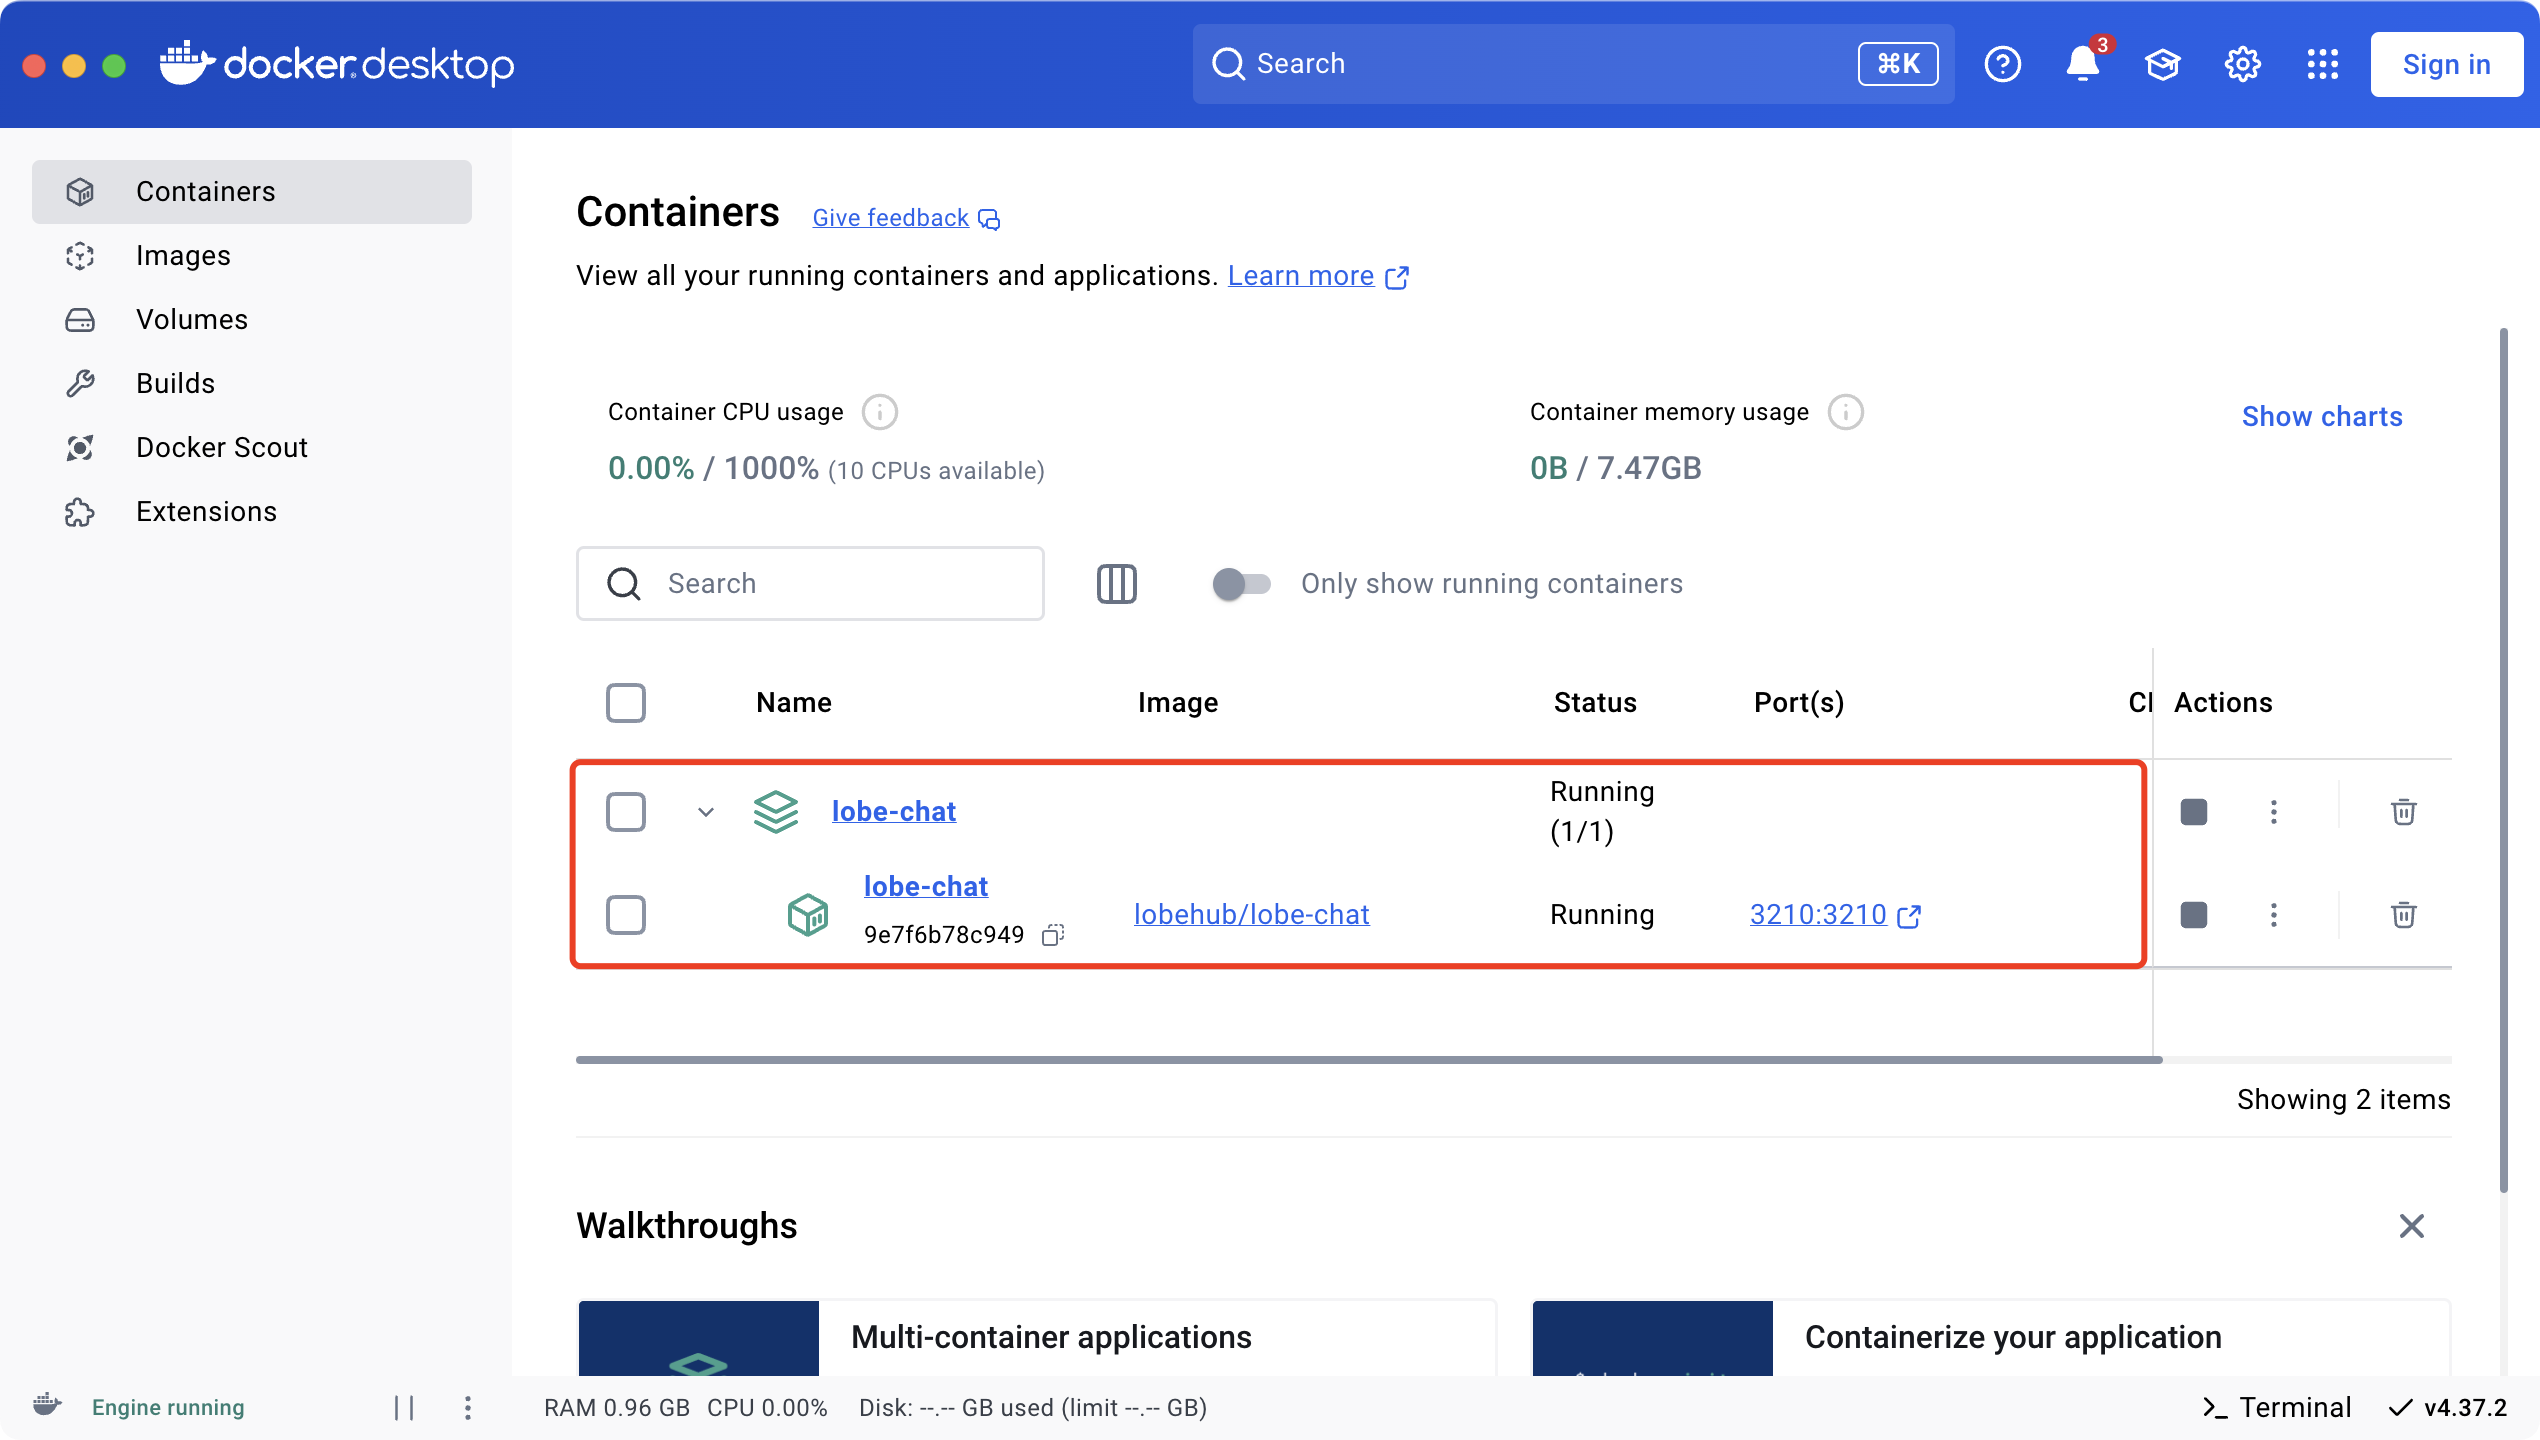Click the Give feedback link
This screenshot has height=1440, width=2540.
890,218
